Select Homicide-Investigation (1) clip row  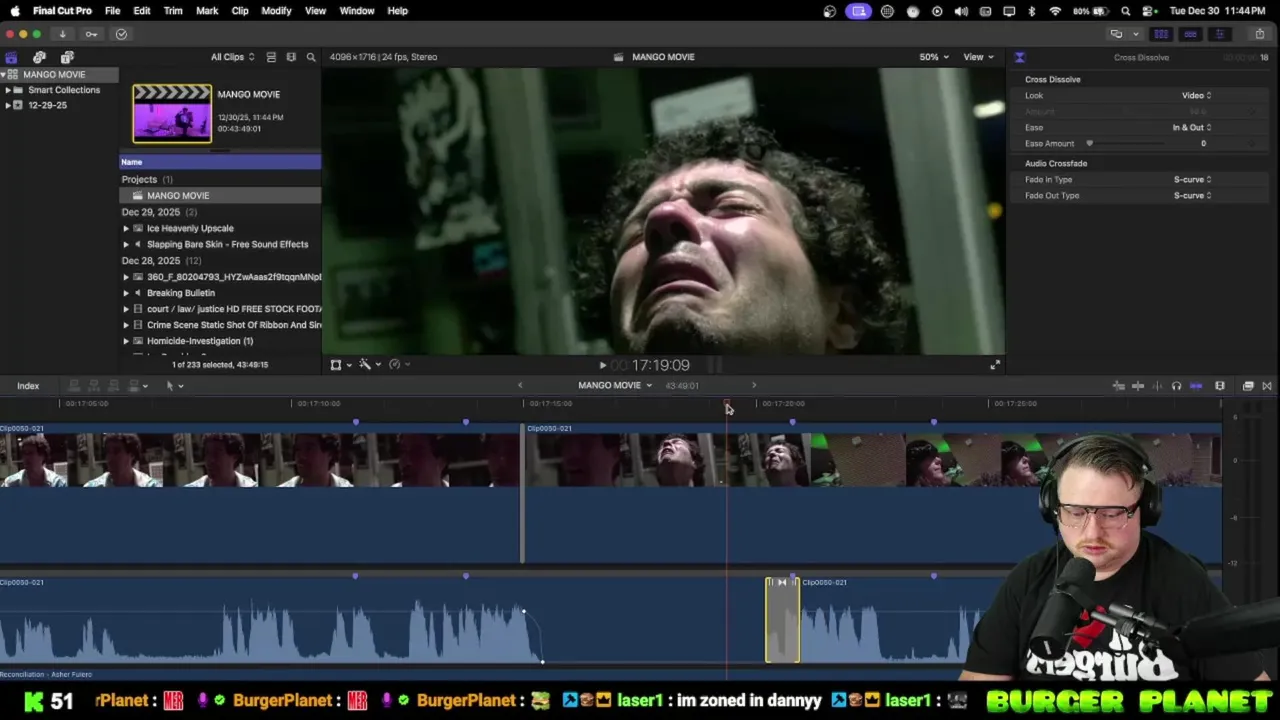coord(220,341)
